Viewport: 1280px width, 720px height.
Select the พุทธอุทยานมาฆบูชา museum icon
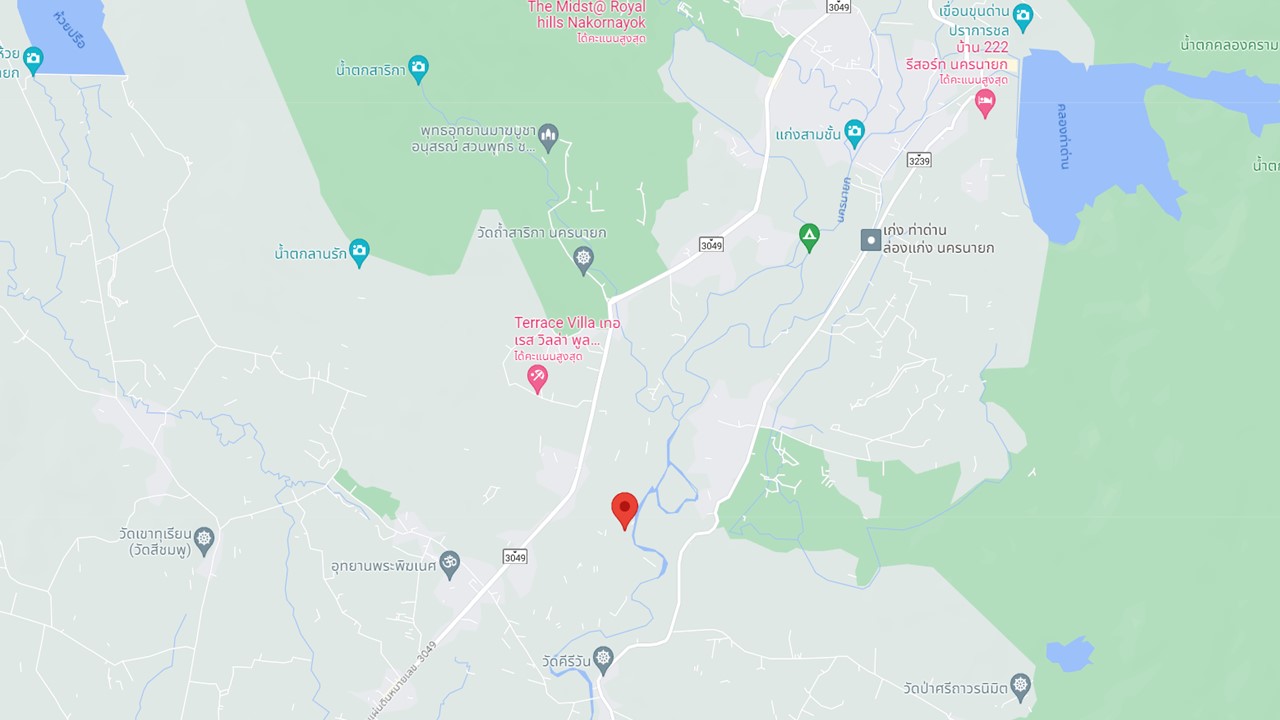(548, 137)
